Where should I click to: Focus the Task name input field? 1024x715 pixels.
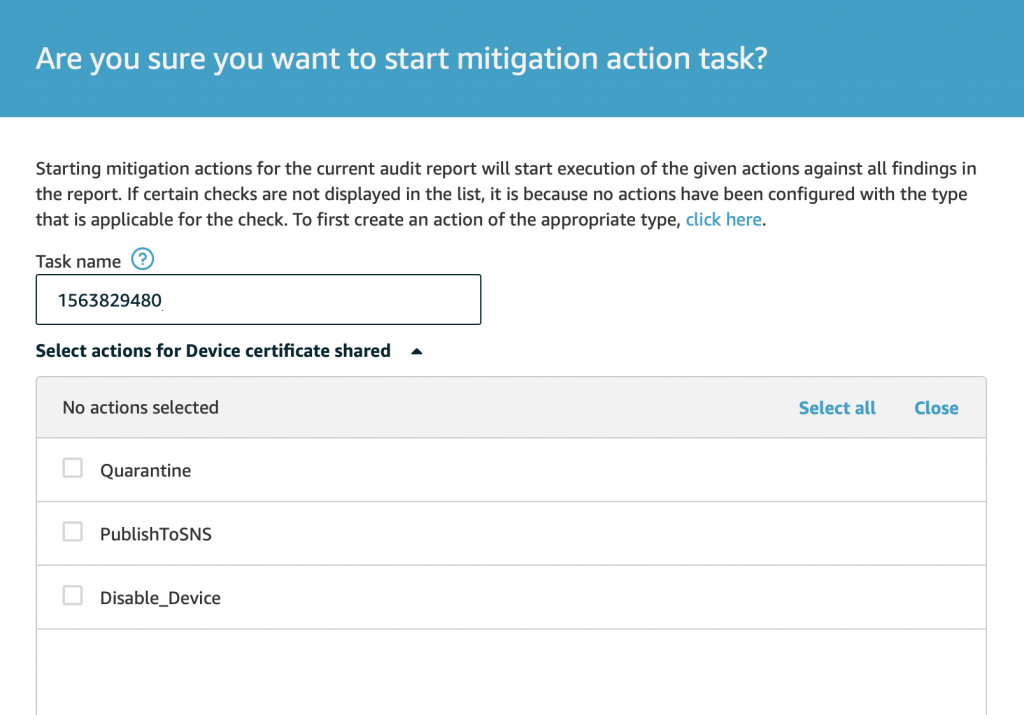300,300
